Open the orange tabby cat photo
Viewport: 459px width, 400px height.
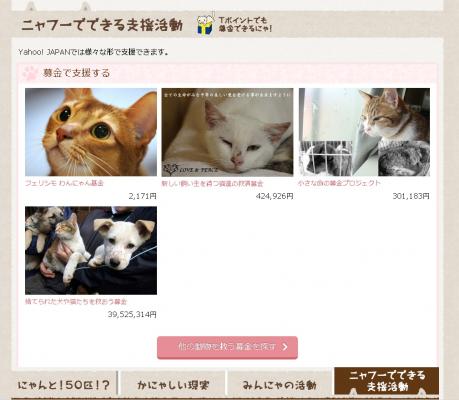[91, 132]
